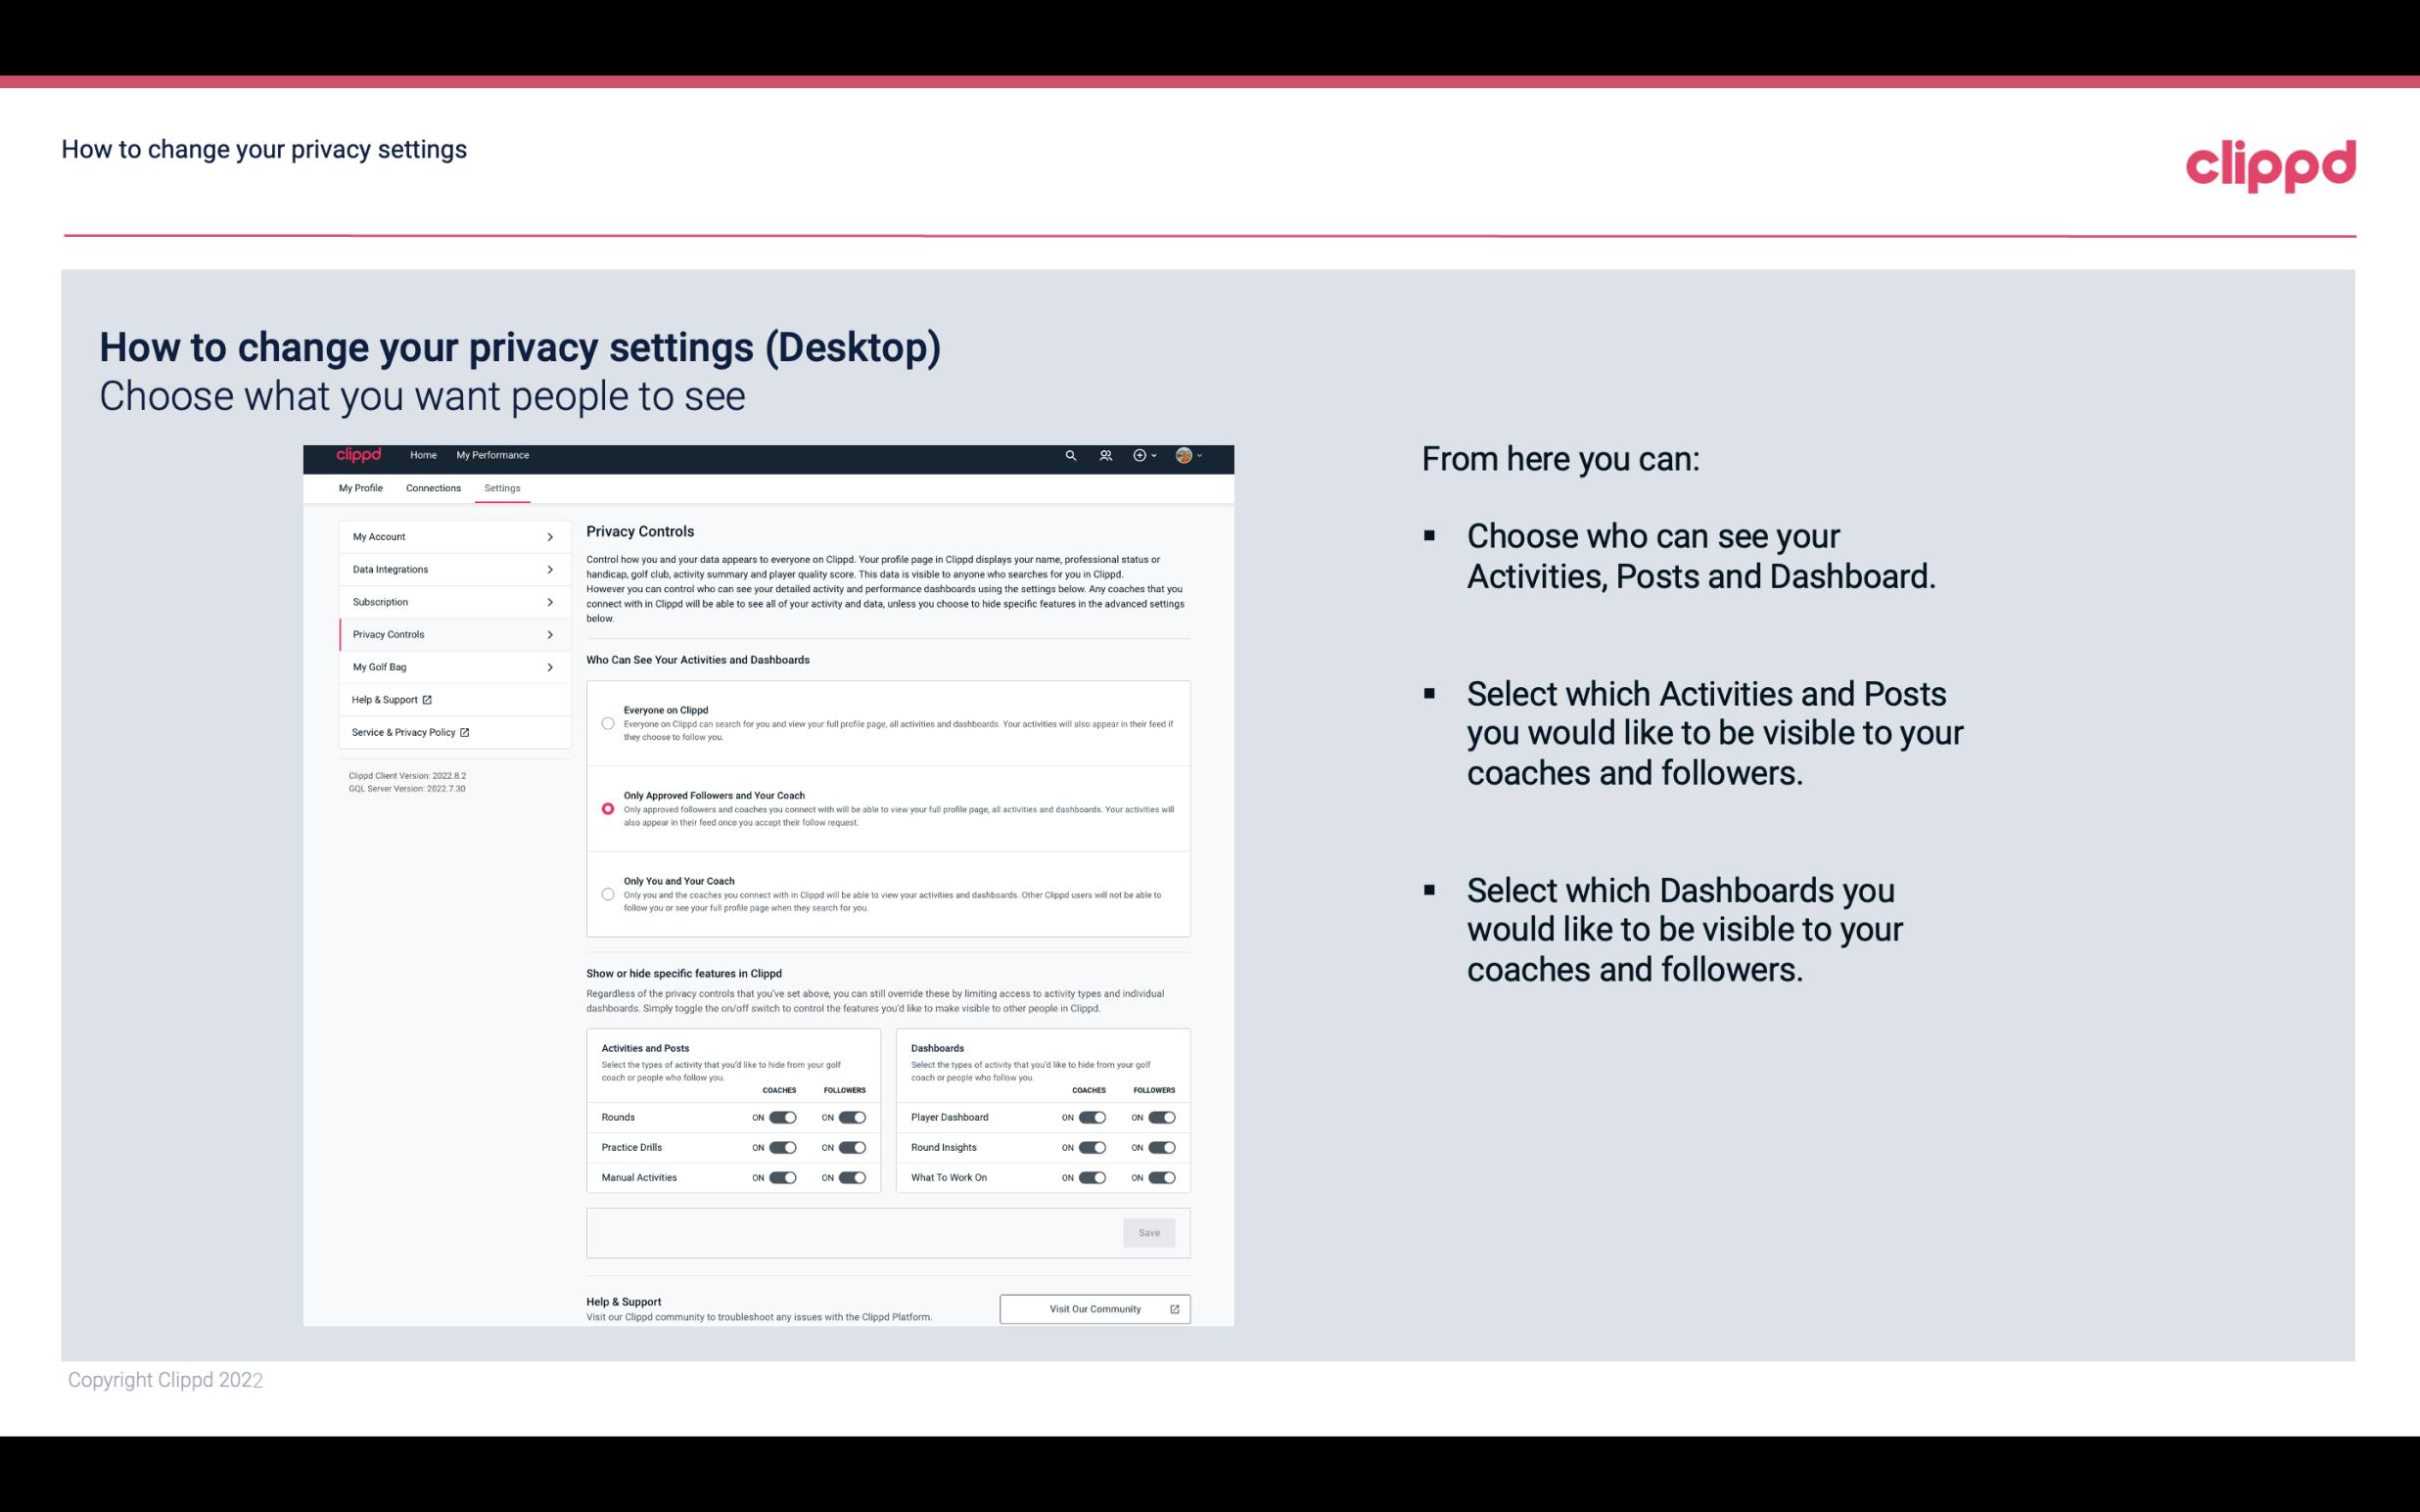Expand the Subscription section chevron
The height and width of the screenshot is (1512, 2420).
coord(549,601)
